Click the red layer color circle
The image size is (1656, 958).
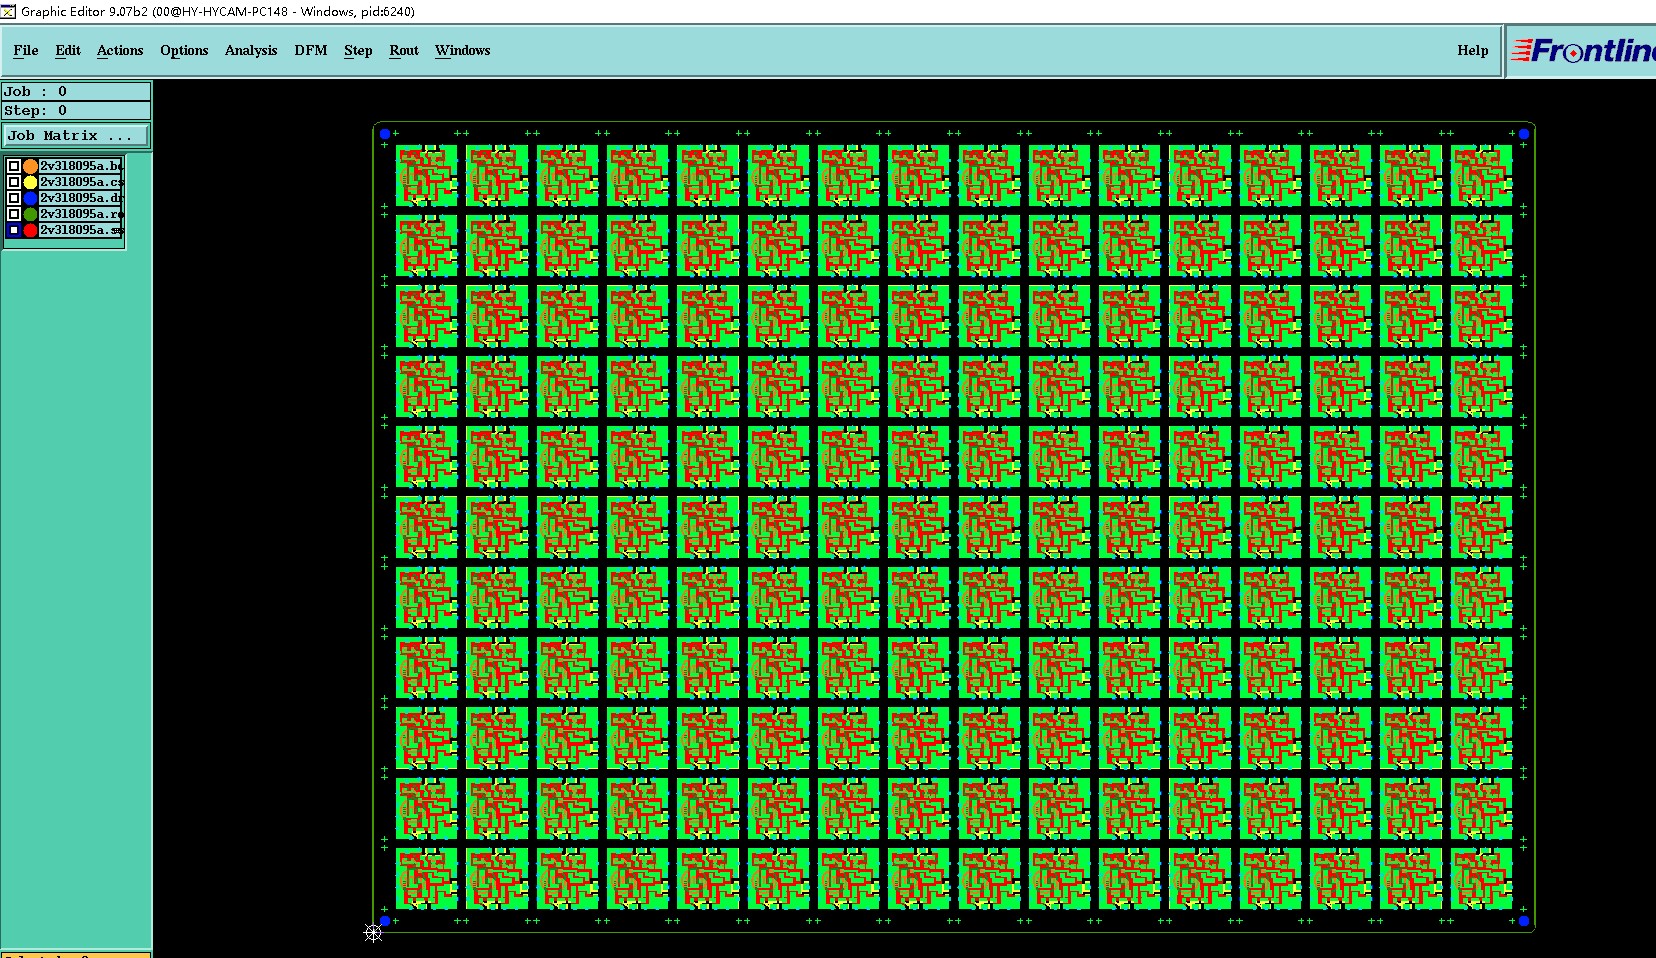(30, 230)
